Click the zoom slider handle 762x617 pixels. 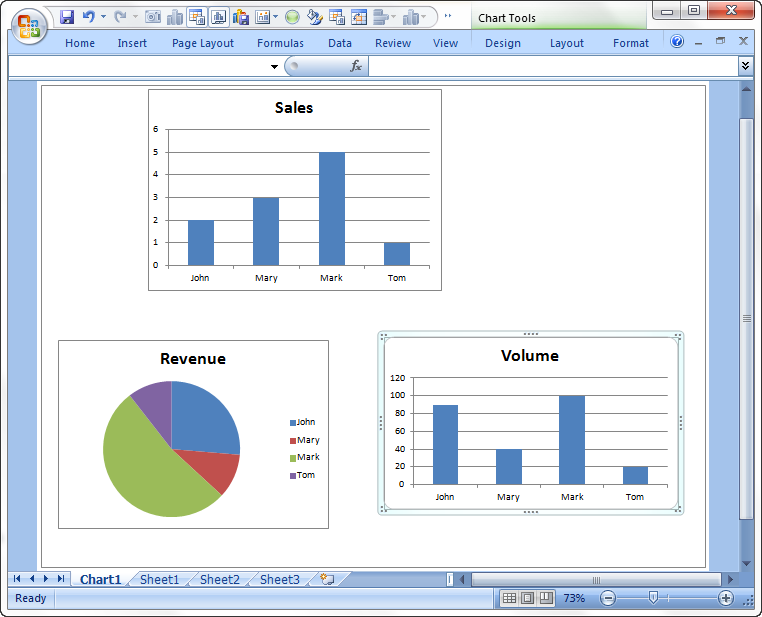pos(653,598)
